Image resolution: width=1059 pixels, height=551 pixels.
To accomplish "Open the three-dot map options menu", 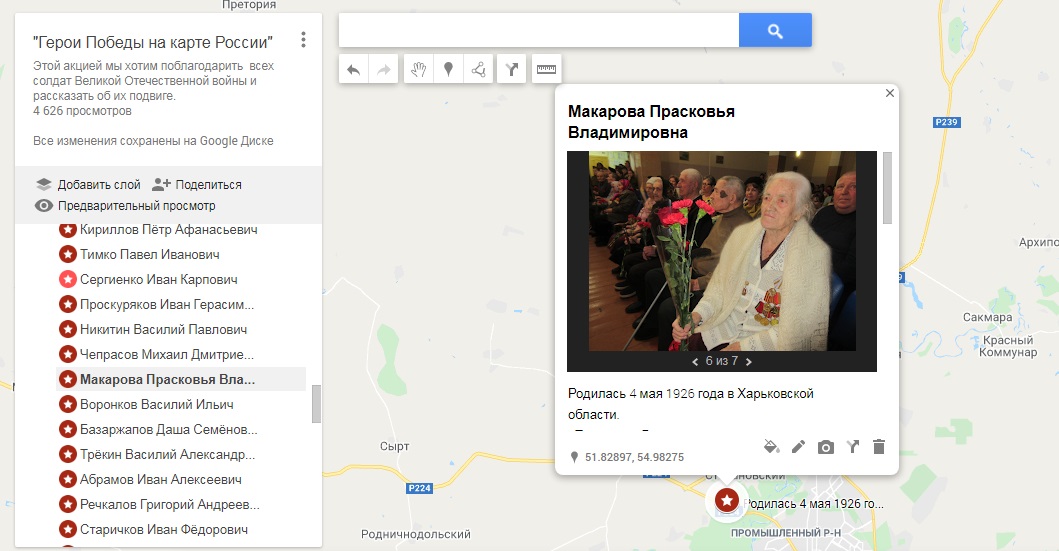I will [x=303, y=40].
